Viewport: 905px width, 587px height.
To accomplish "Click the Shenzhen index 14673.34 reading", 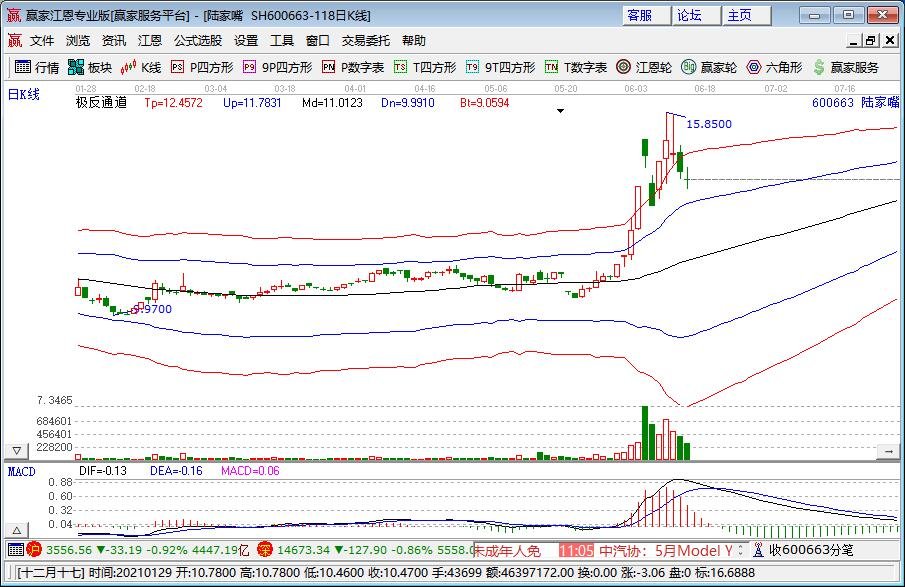I will click(303, 550).
